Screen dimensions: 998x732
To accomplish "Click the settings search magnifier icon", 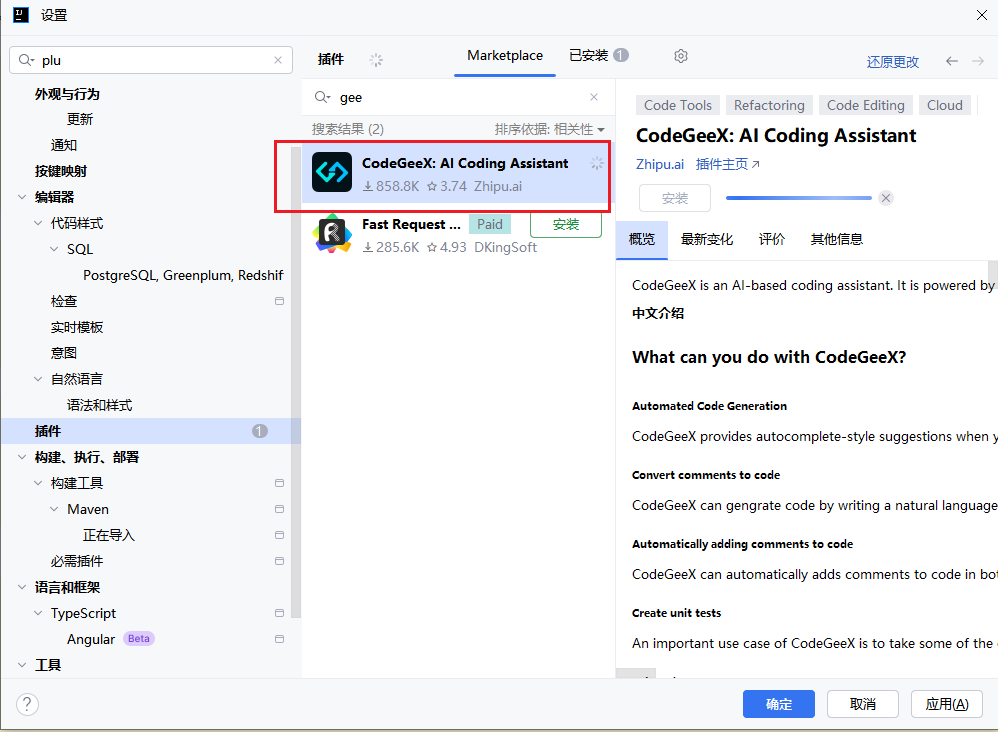I will (x=26, y=60).
